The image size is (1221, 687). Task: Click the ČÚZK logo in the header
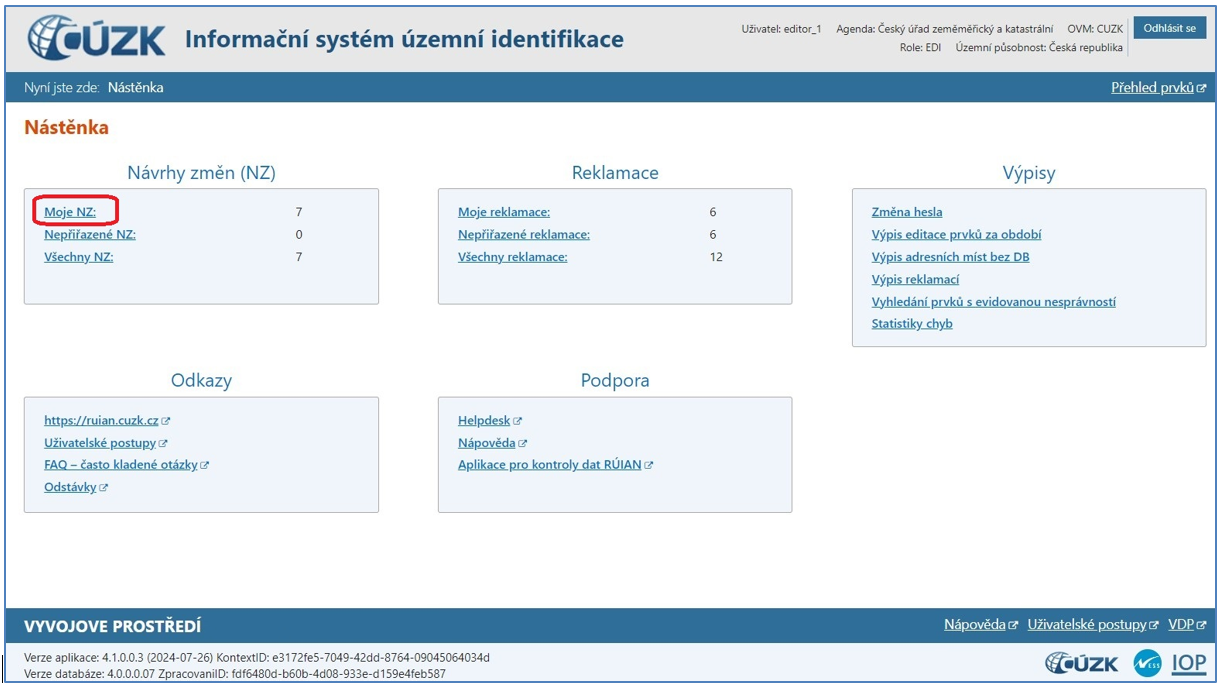pyautogui.click(x=97, y=38)
